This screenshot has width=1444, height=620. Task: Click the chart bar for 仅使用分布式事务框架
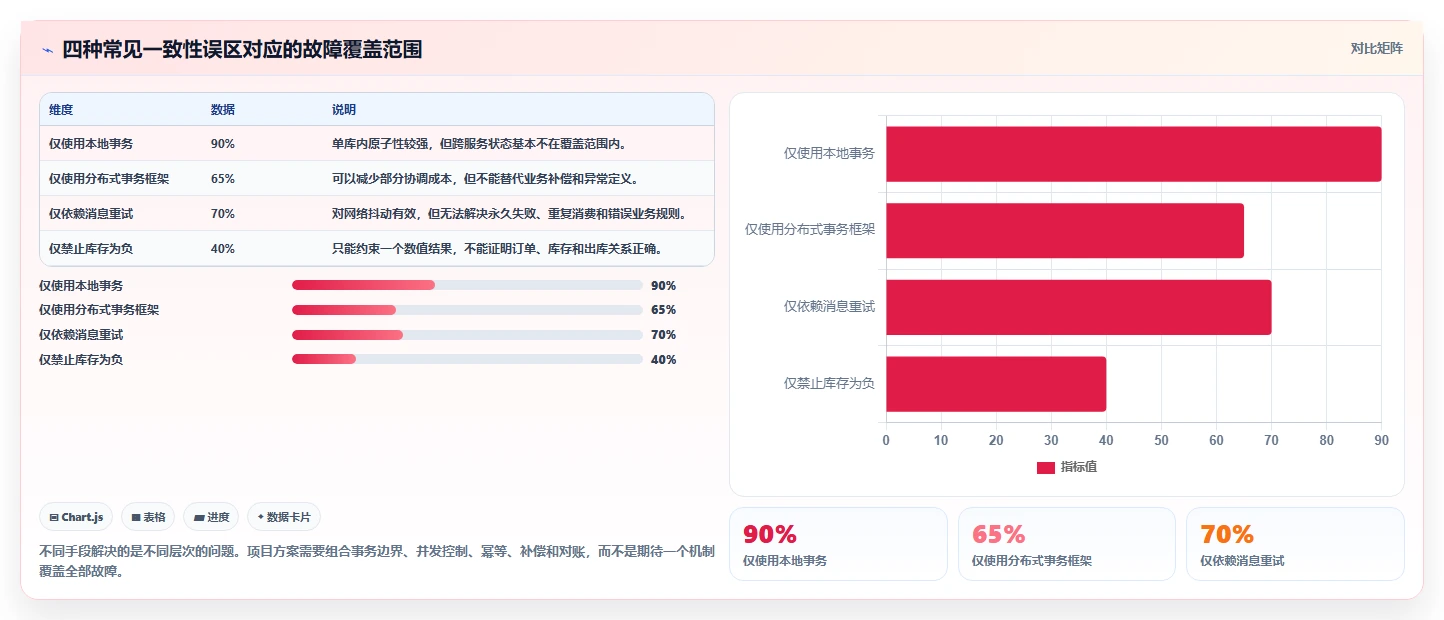click(x=1065, y=230)
